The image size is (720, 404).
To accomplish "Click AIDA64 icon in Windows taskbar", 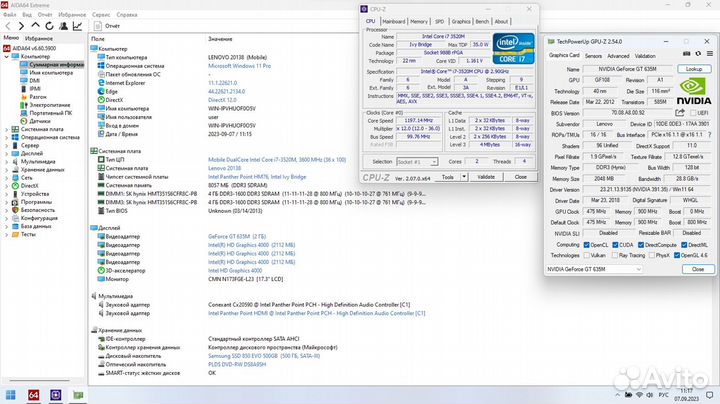I will pyautogui.click(x=34, y=395).
